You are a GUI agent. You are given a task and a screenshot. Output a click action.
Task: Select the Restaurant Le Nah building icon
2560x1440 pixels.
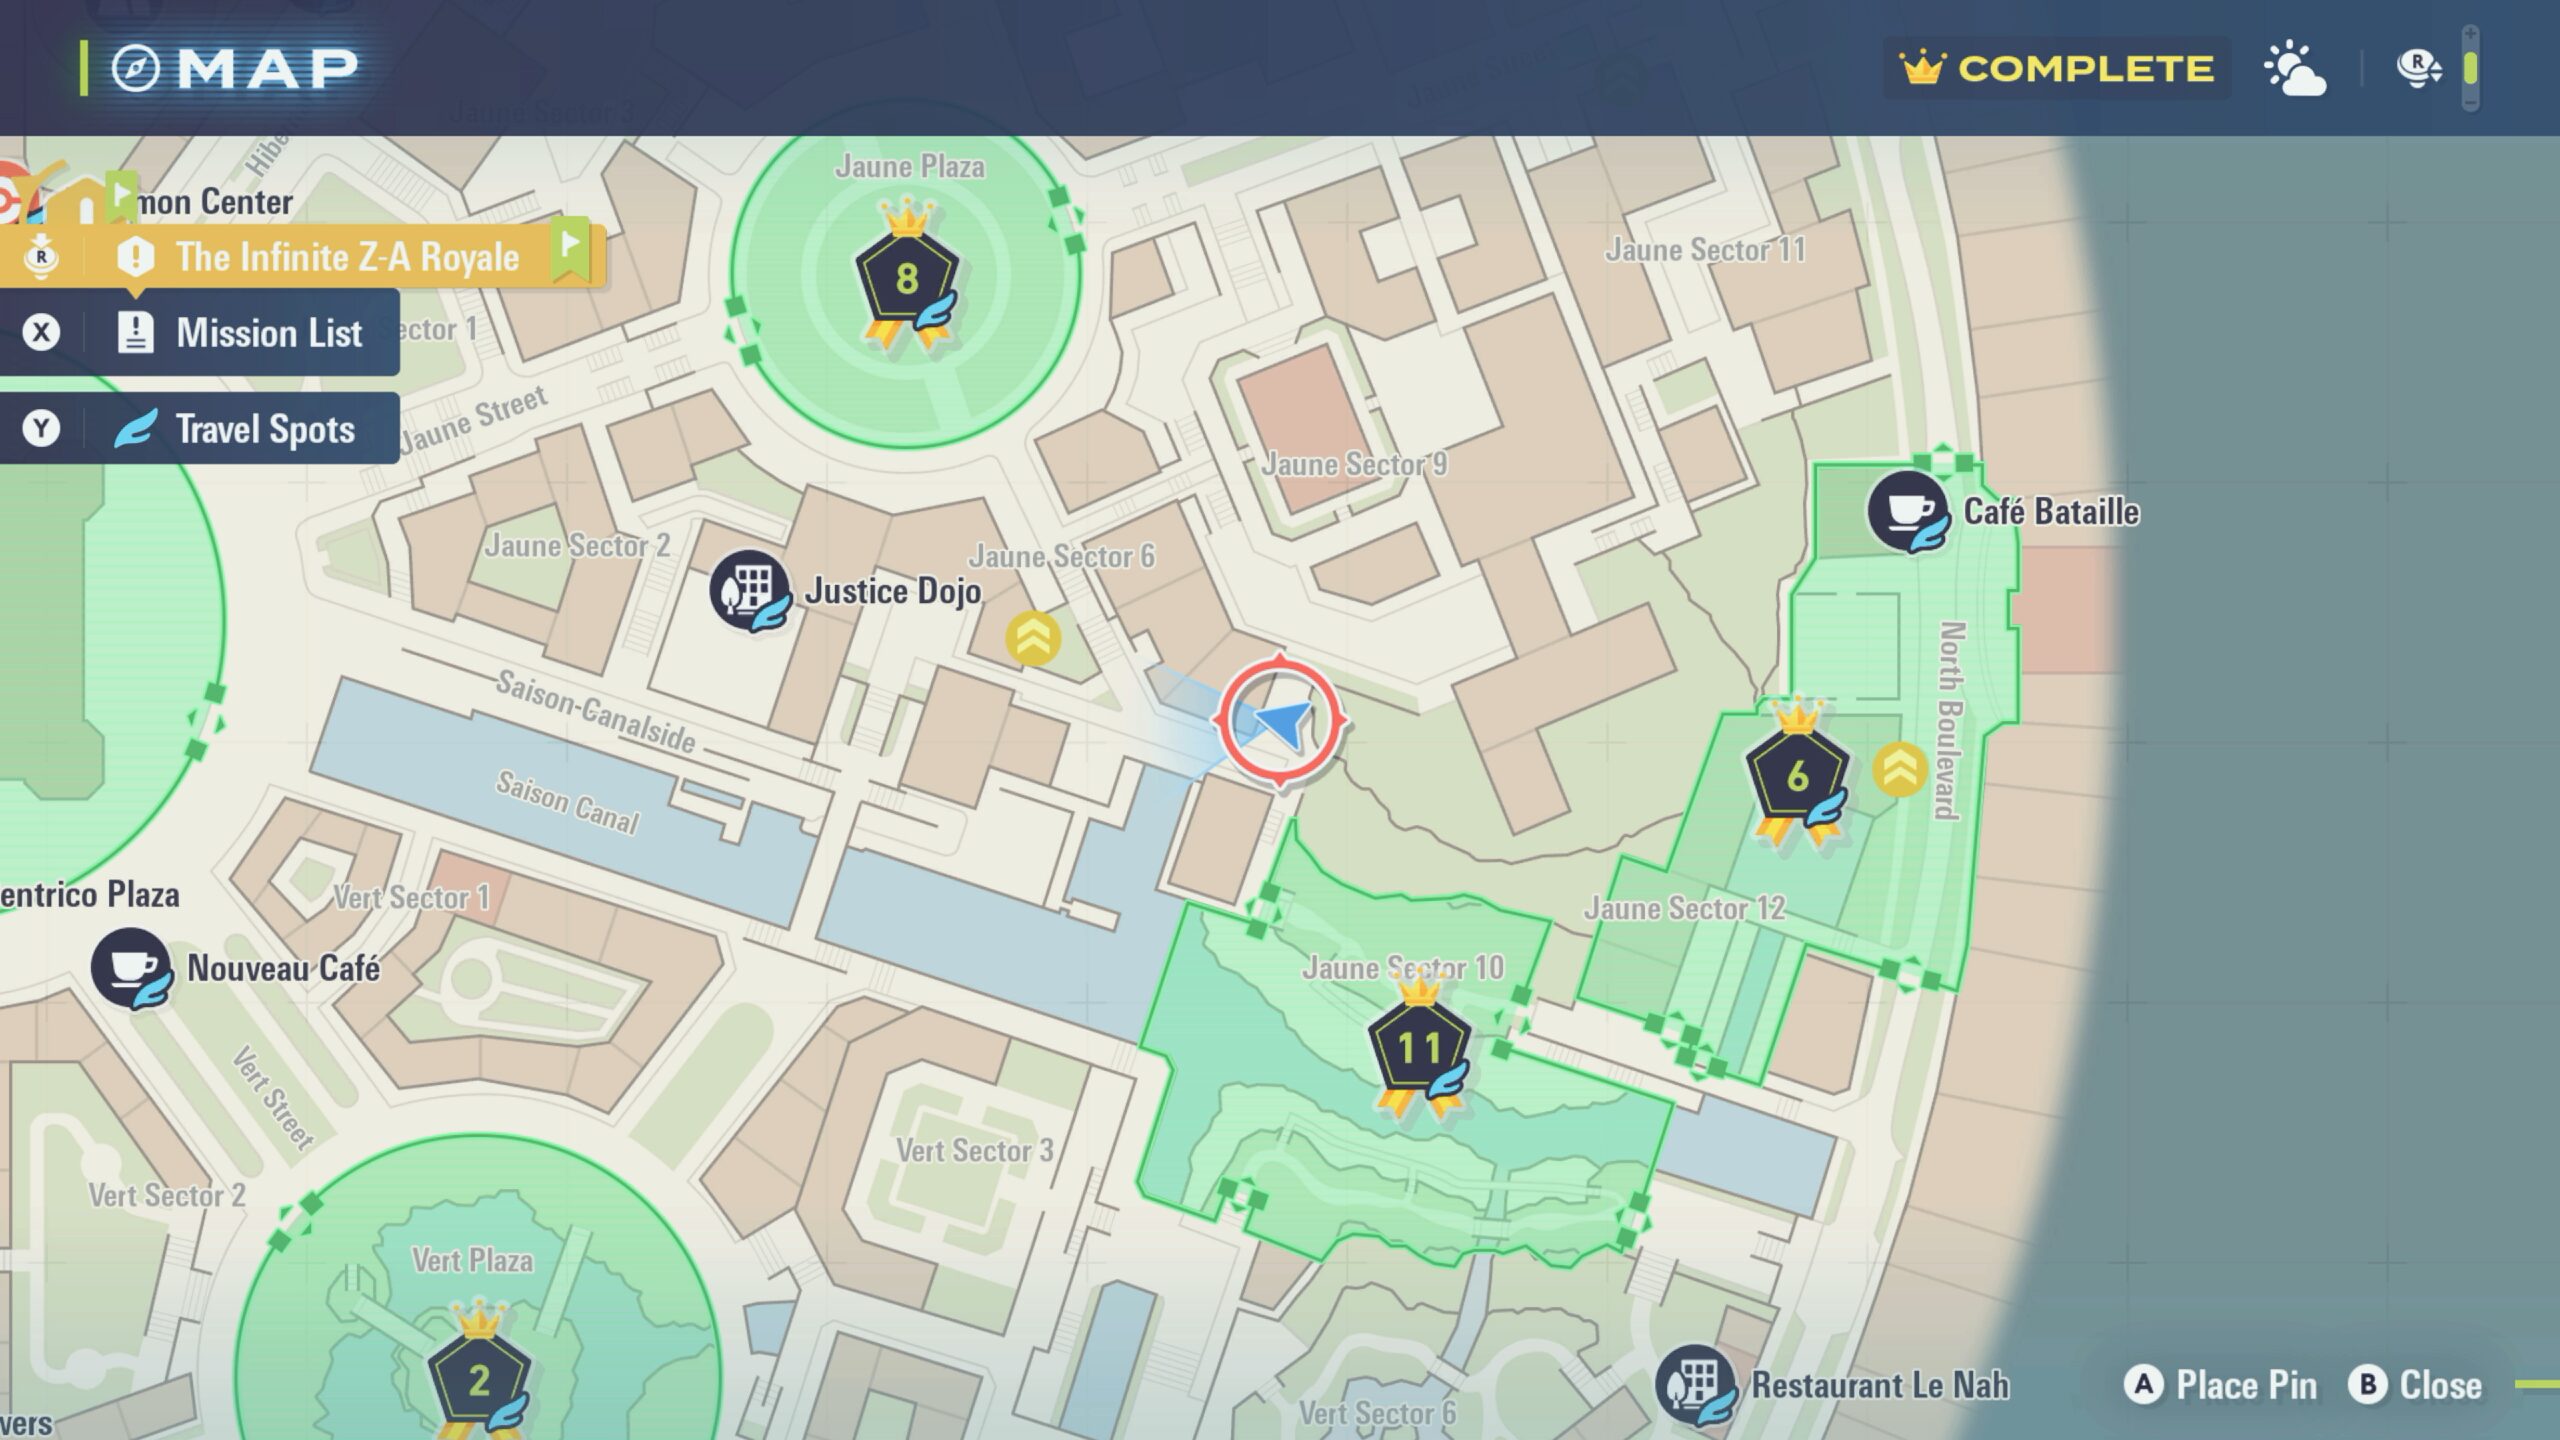coord(1695,1385)
